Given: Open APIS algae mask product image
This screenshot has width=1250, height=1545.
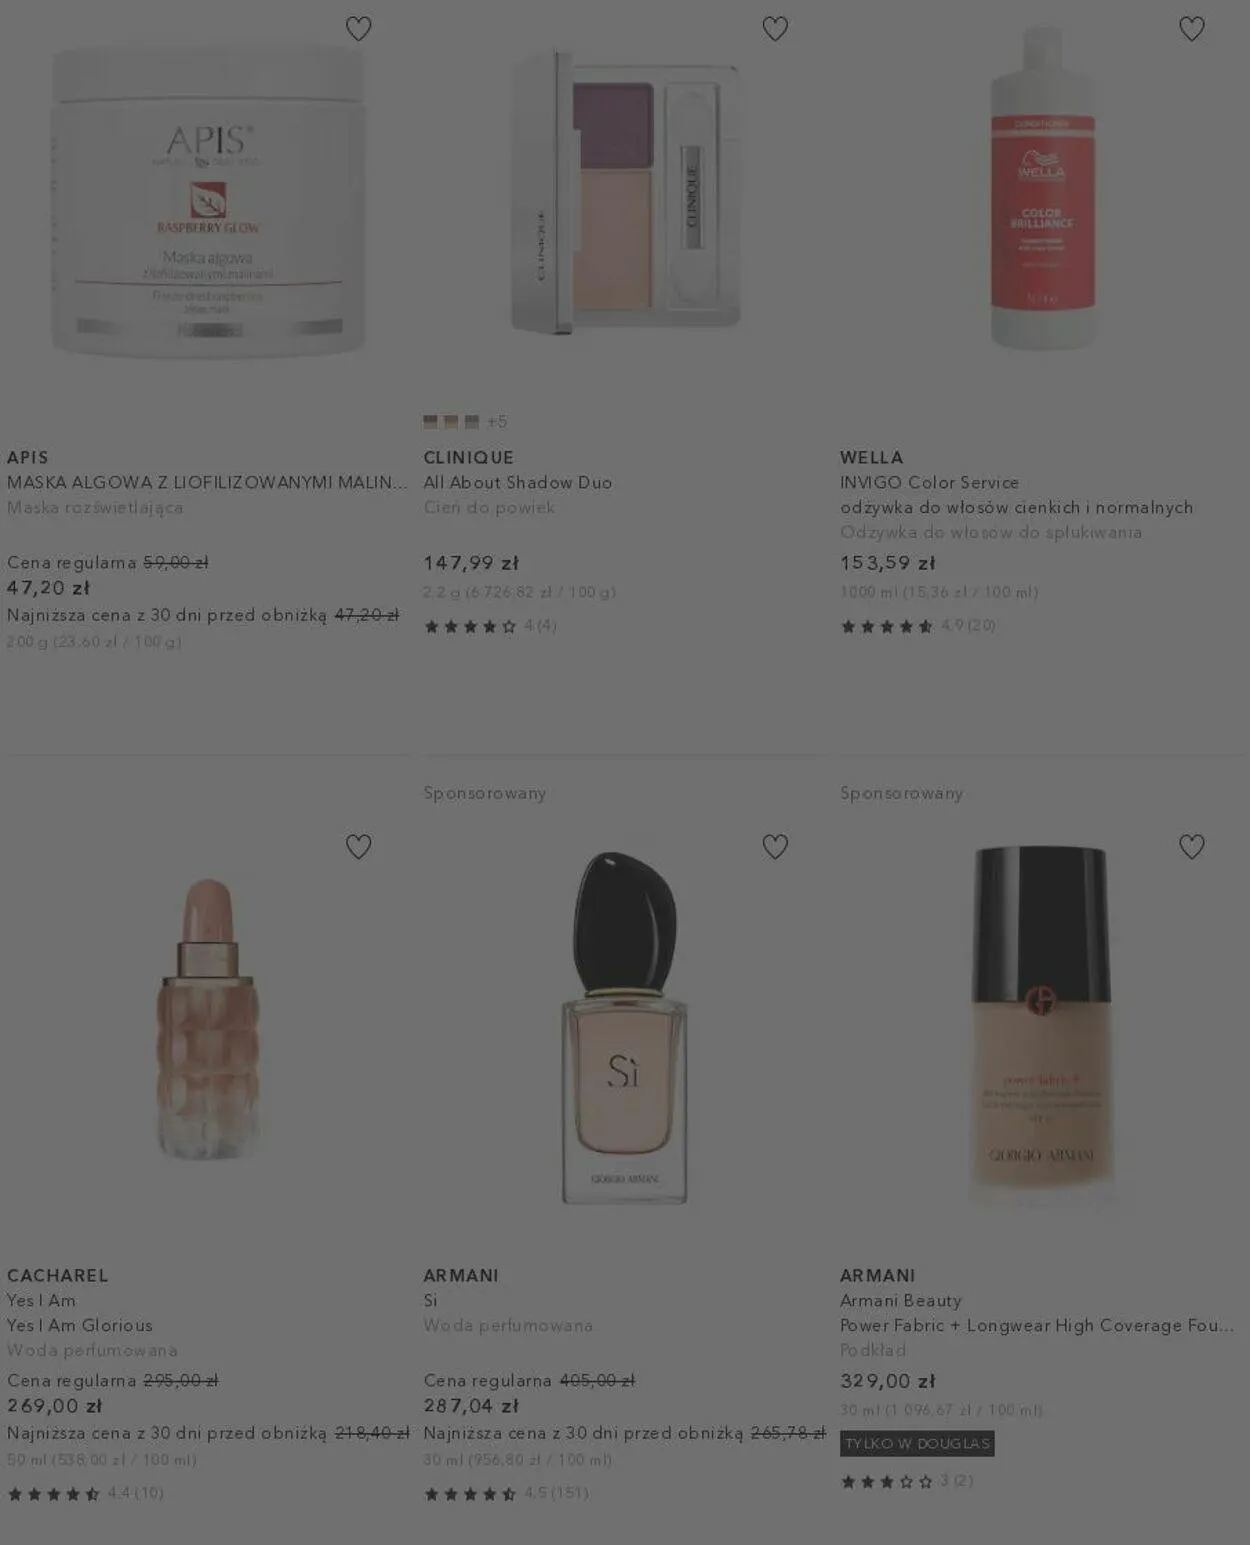Looking at the screenshot, I should point(208,200).
